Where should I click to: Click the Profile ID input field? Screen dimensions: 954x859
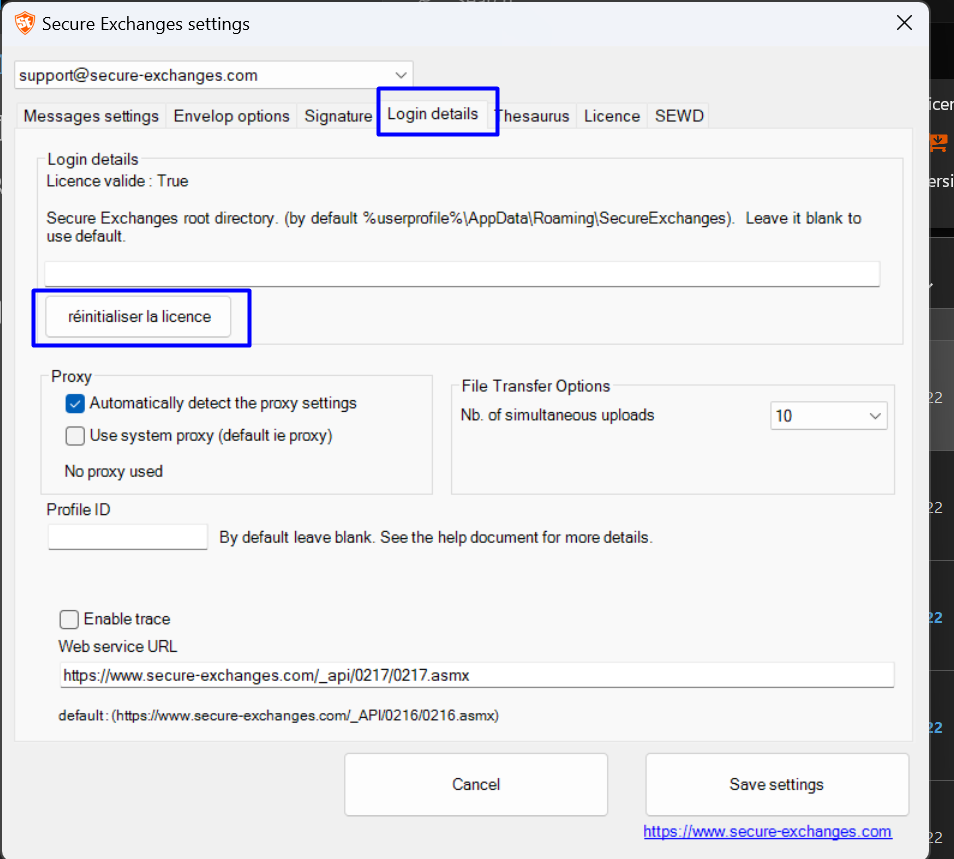[x=128, y=537]
